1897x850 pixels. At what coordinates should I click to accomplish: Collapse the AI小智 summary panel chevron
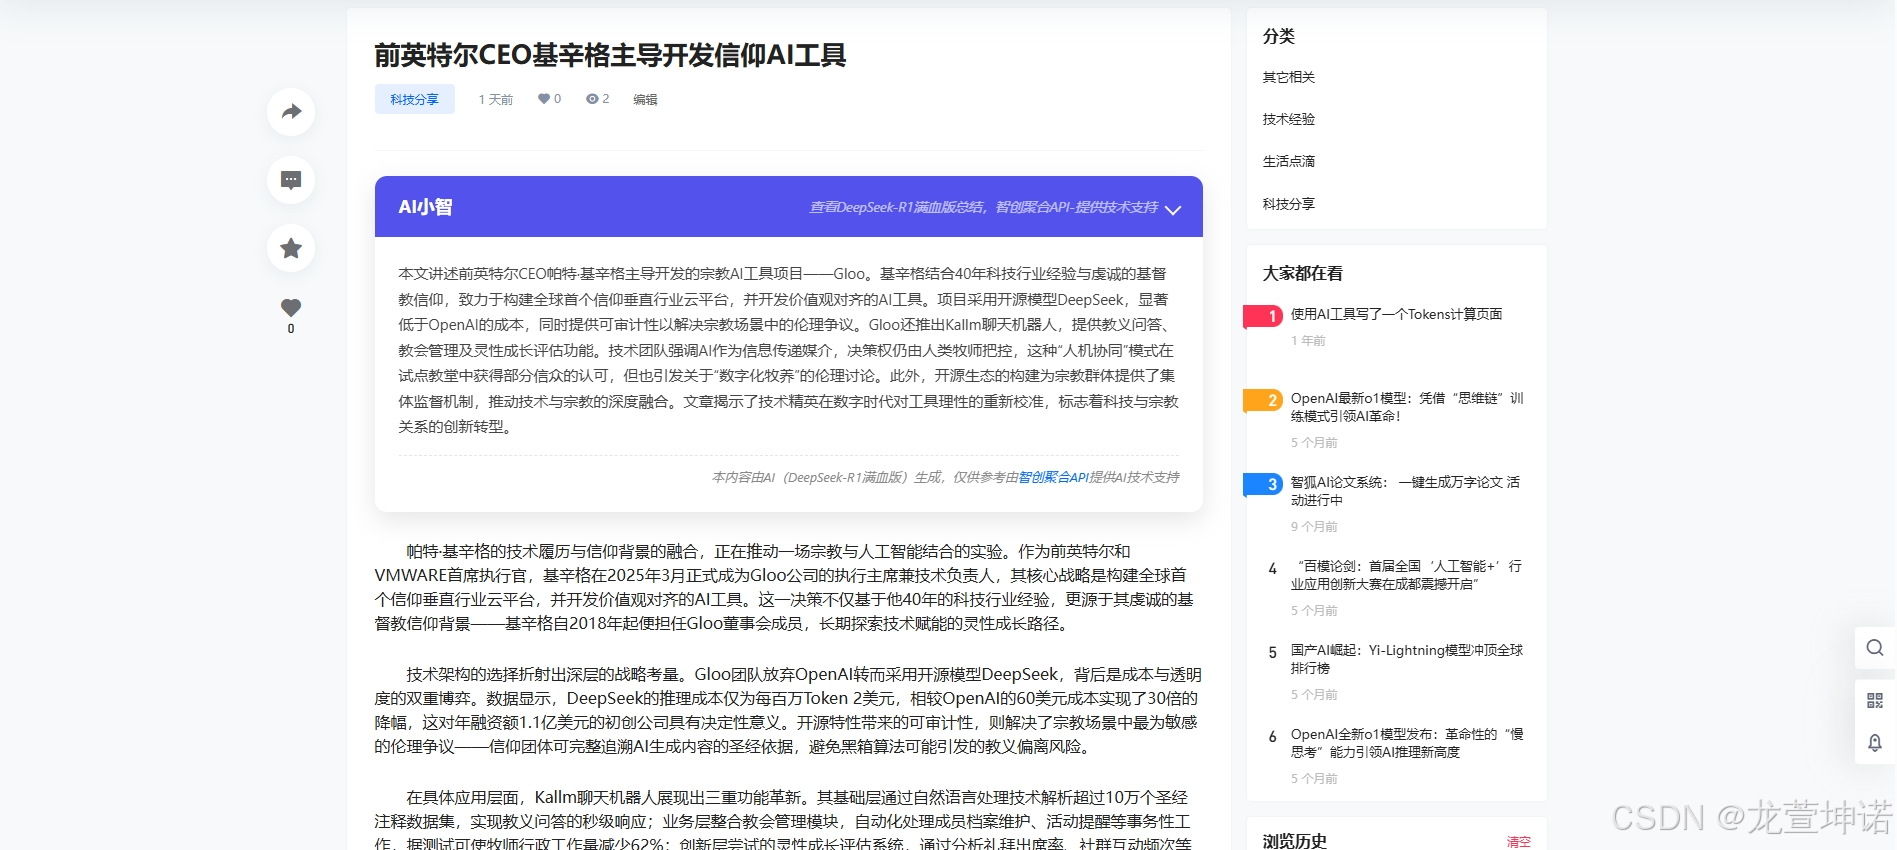(1173, 209)
